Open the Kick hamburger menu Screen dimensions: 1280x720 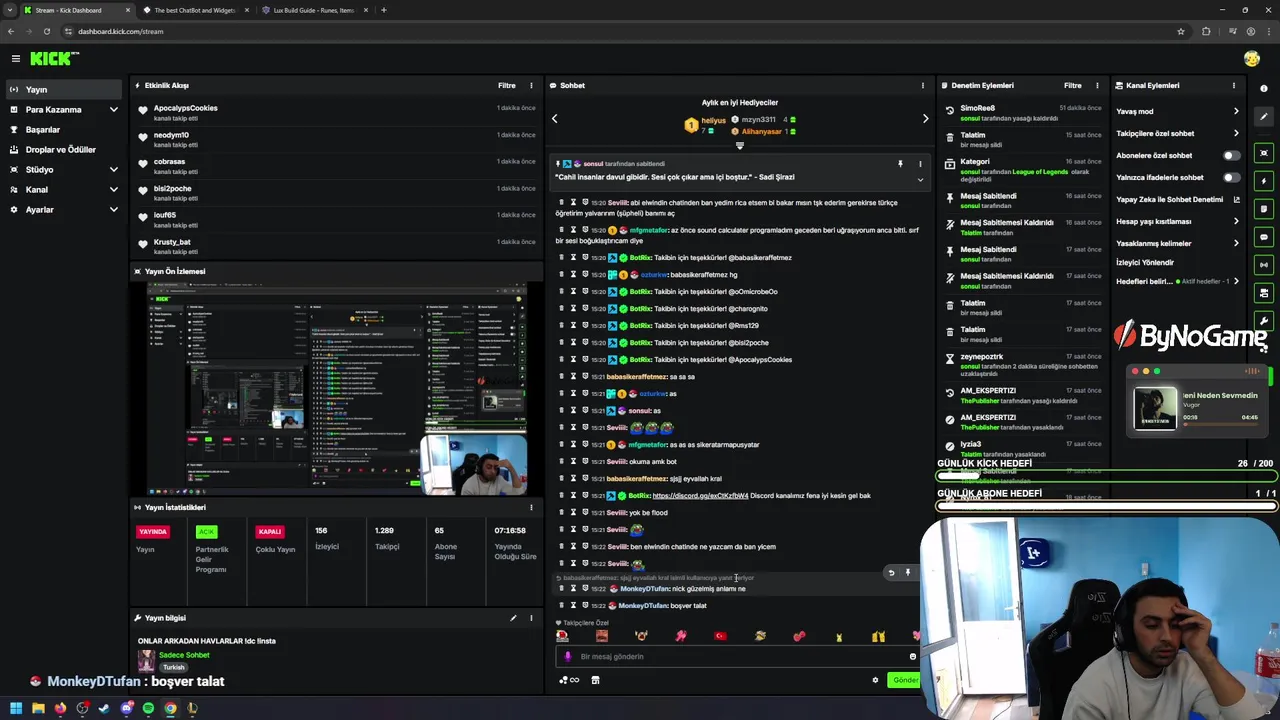(x=15, y=59)
